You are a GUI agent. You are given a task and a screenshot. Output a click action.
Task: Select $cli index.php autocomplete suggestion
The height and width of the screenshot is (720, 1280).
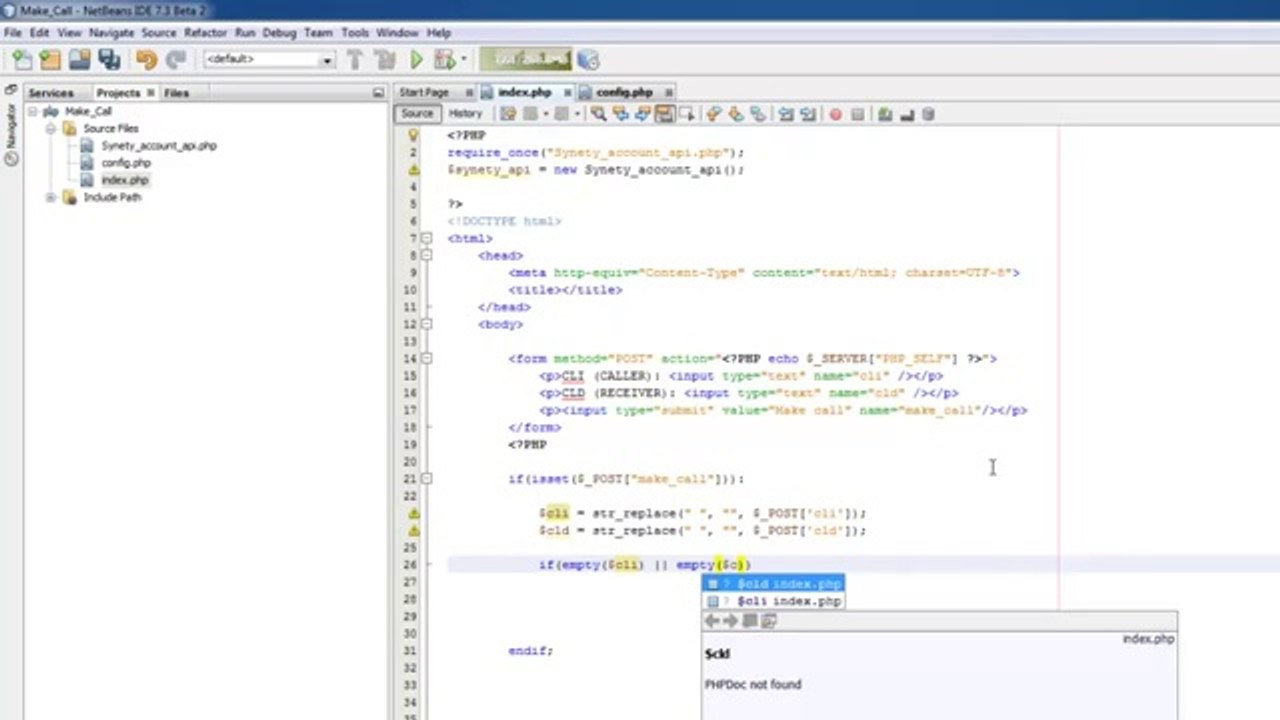coord(773,601)
